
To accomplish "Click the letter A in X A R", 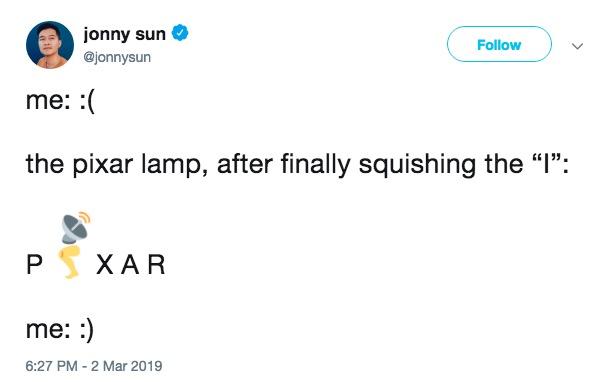I will coord(130,264).
